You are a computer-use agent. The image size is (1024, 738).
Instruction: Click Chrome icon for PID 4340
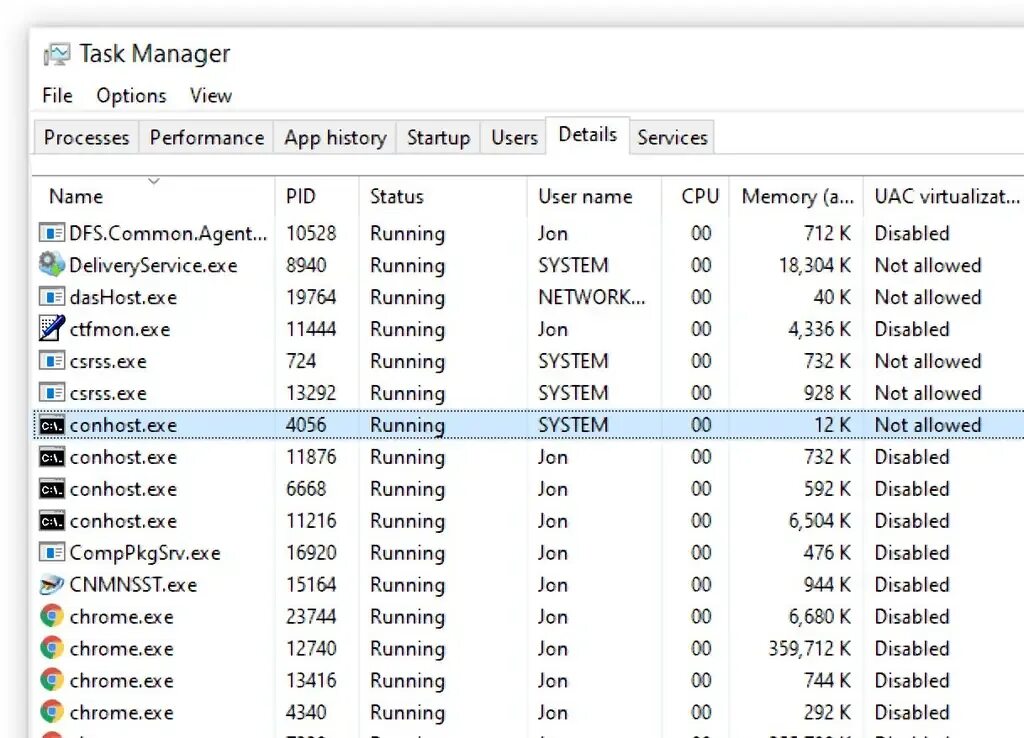(x=52, y=712)
